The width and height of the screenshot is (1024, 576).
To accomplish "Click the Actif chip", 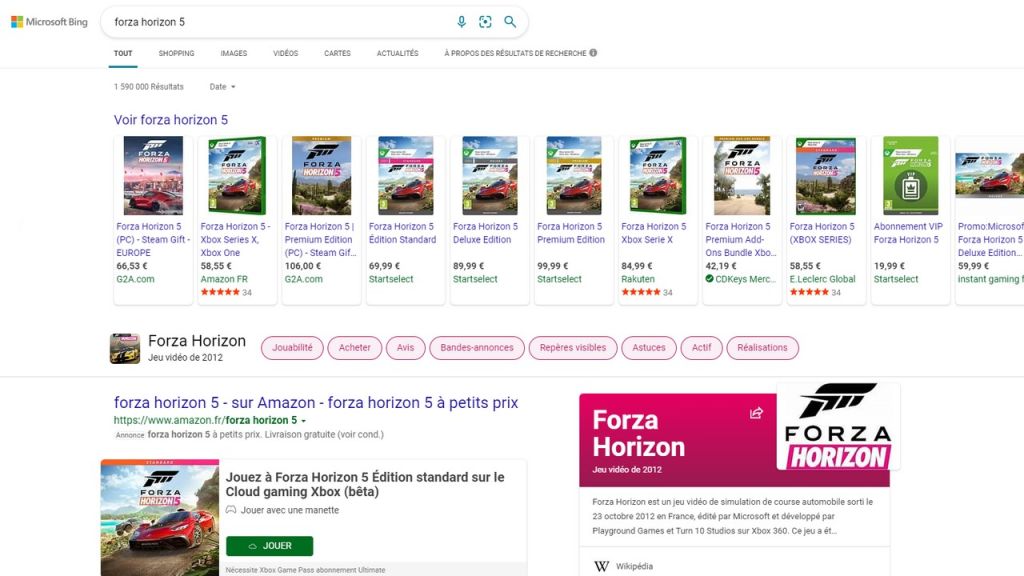I will pyautogui.click(x=701, y=347).
